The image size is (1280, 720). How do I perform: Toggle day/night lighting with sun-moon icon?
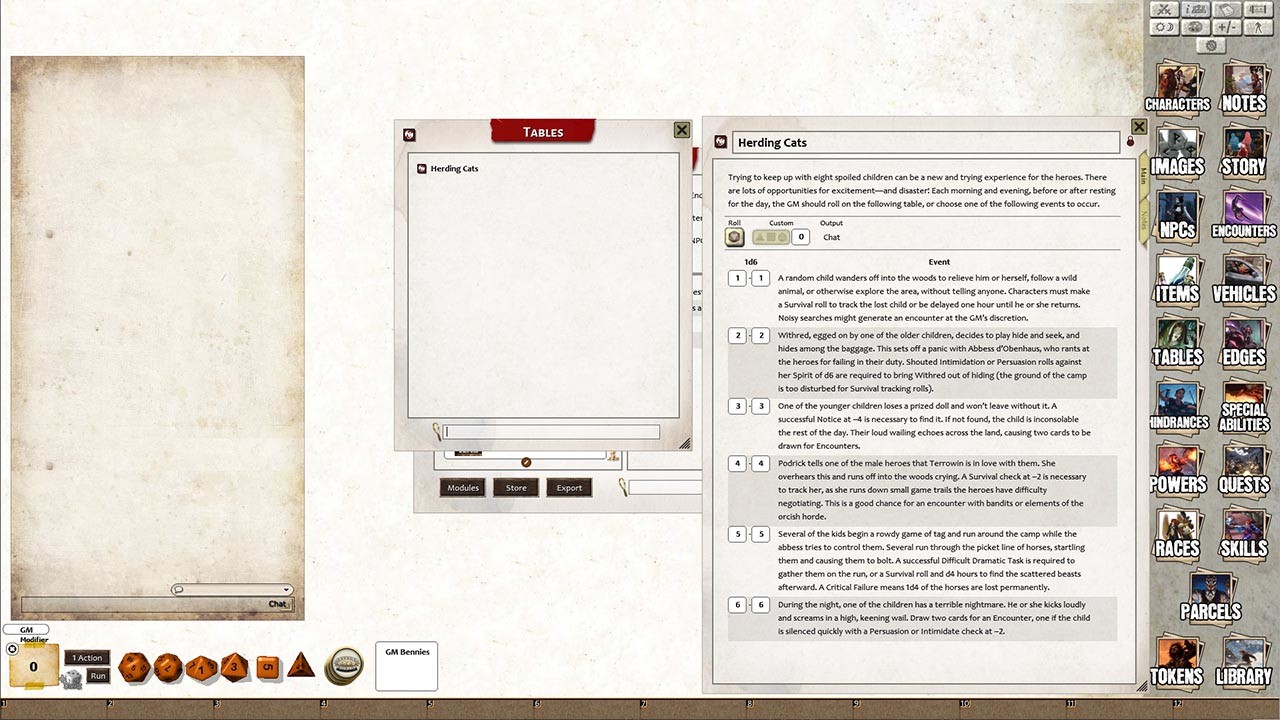point(1164,27)
